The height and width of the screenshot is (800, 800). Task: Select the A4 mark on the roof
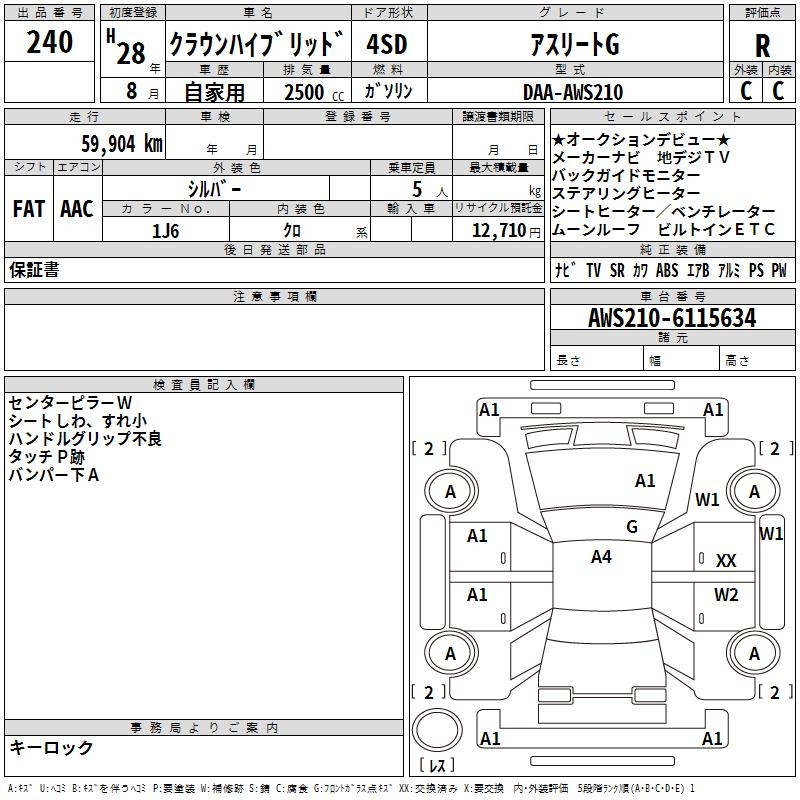[x=601, y=557]
